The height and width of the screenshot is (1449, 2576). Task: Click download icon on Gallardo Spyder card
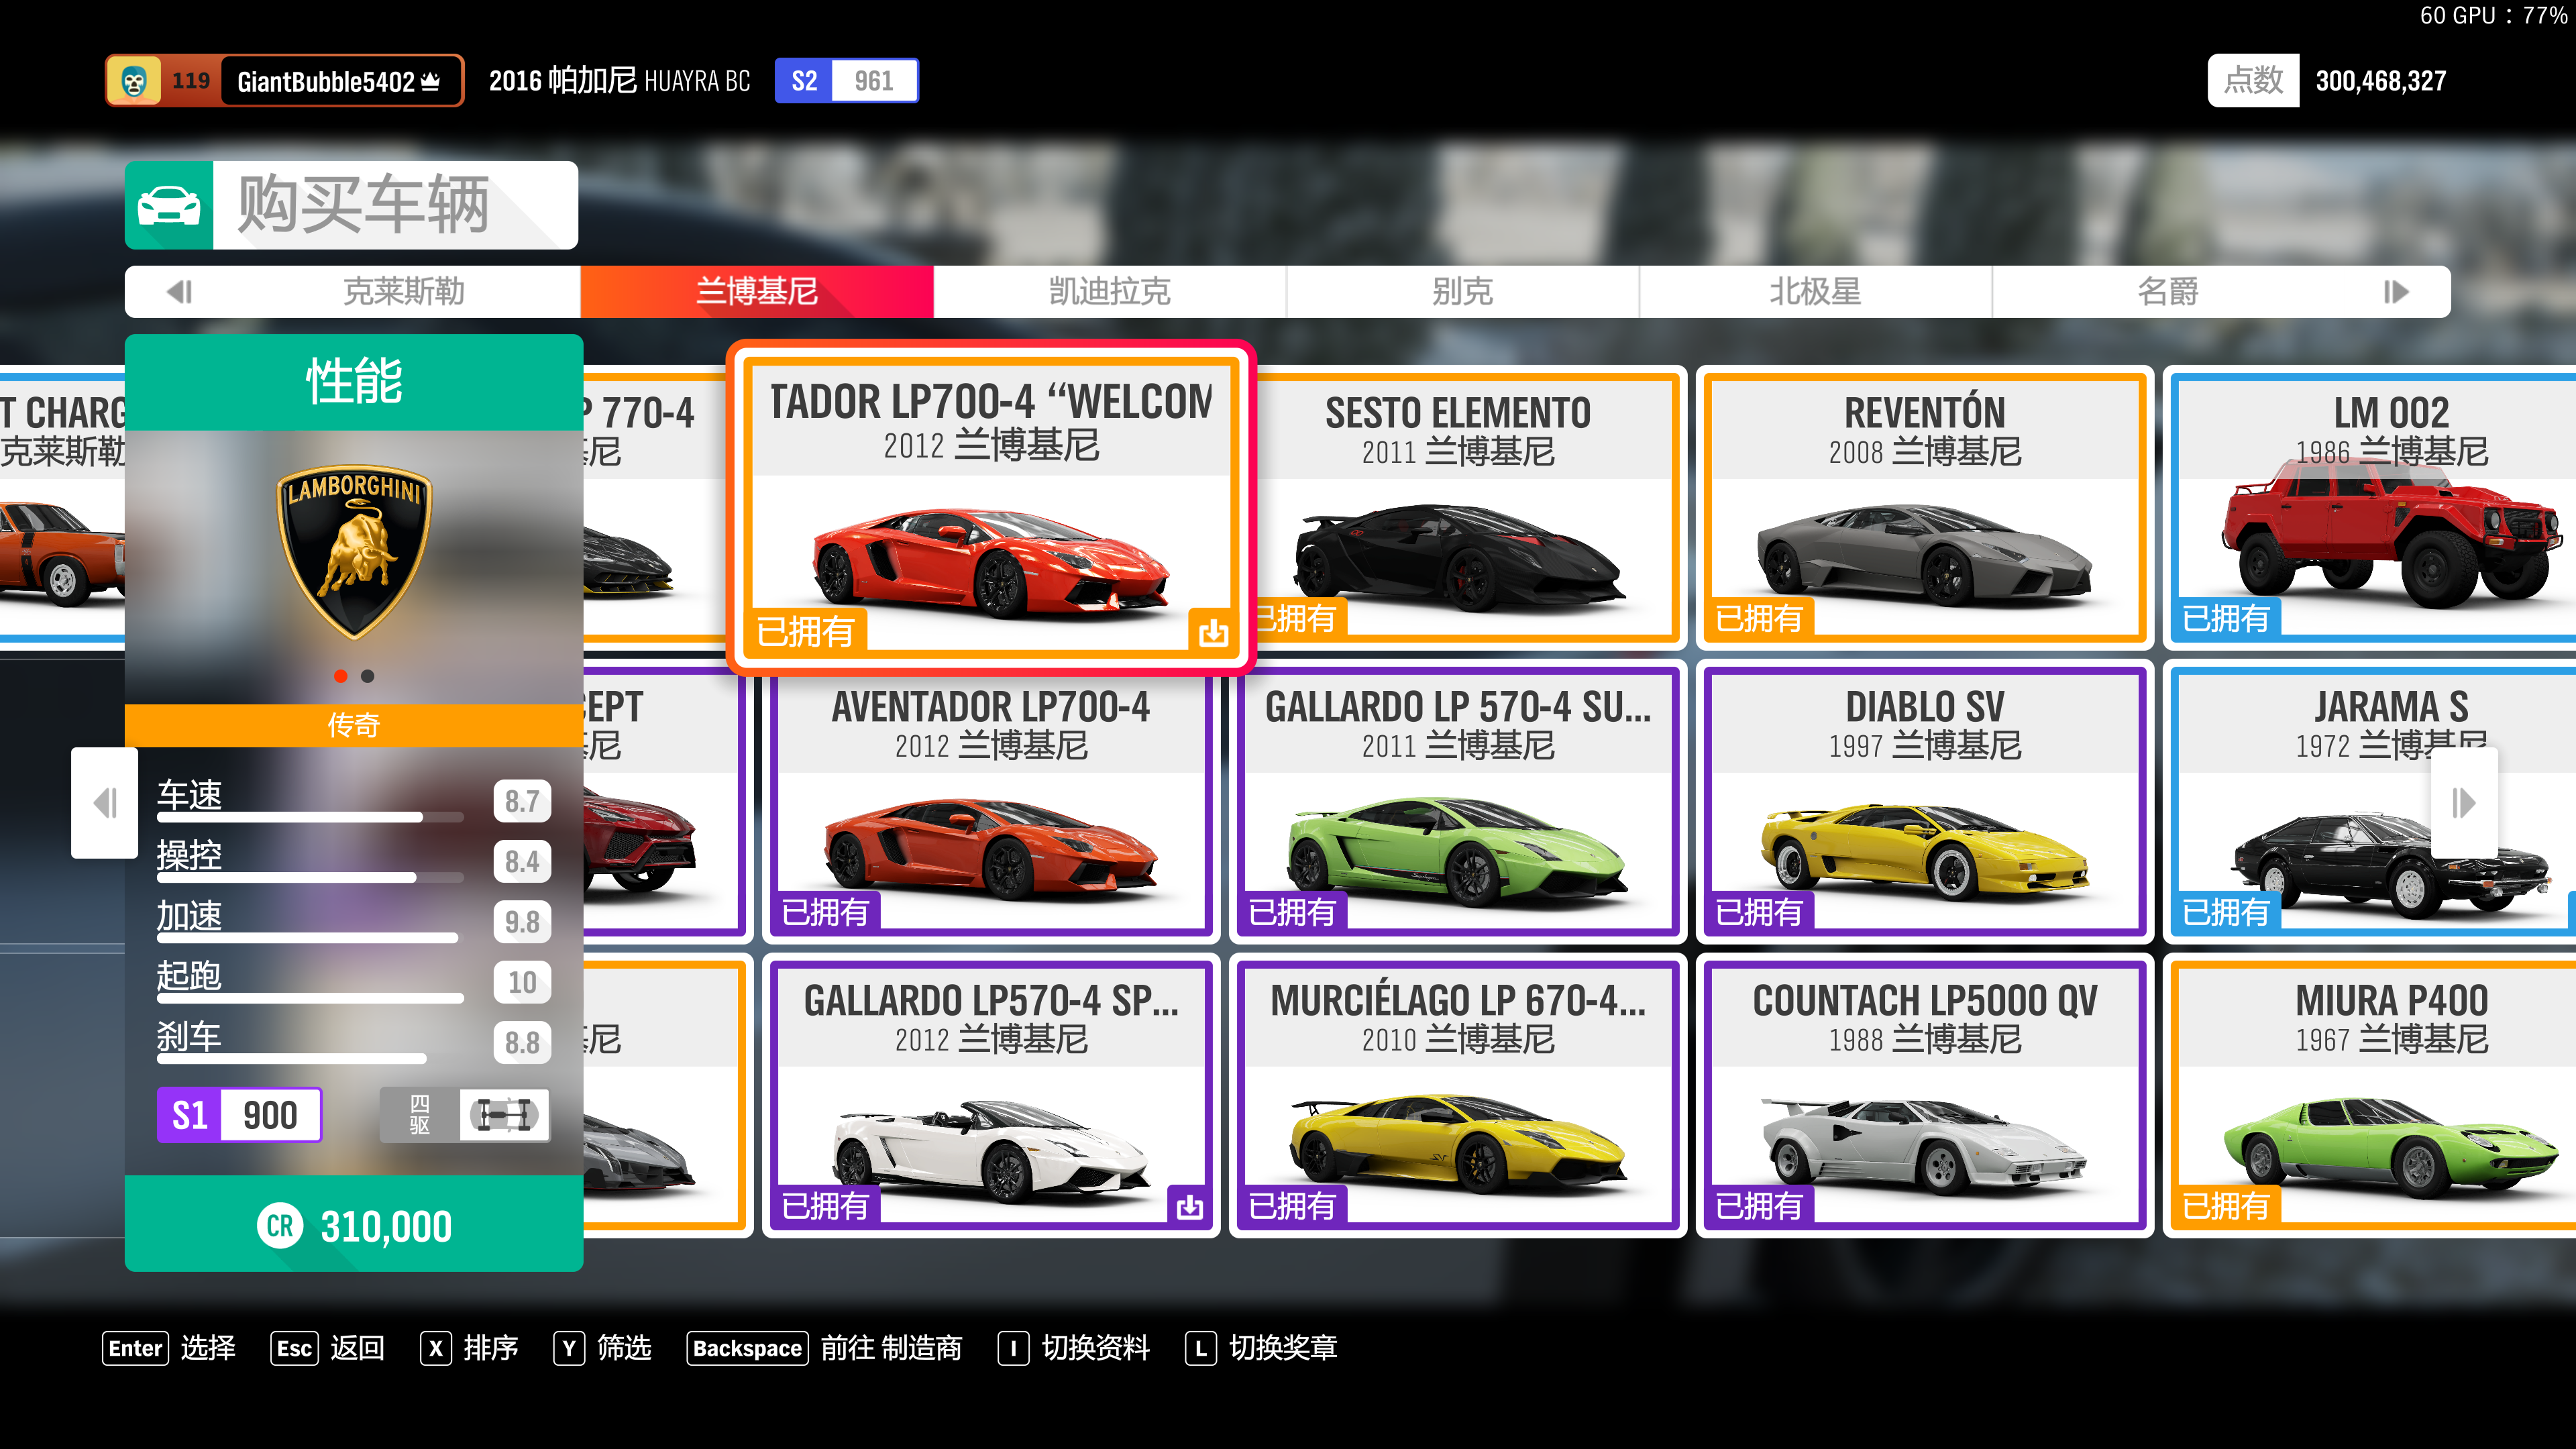click(x=1189, y=1207)
